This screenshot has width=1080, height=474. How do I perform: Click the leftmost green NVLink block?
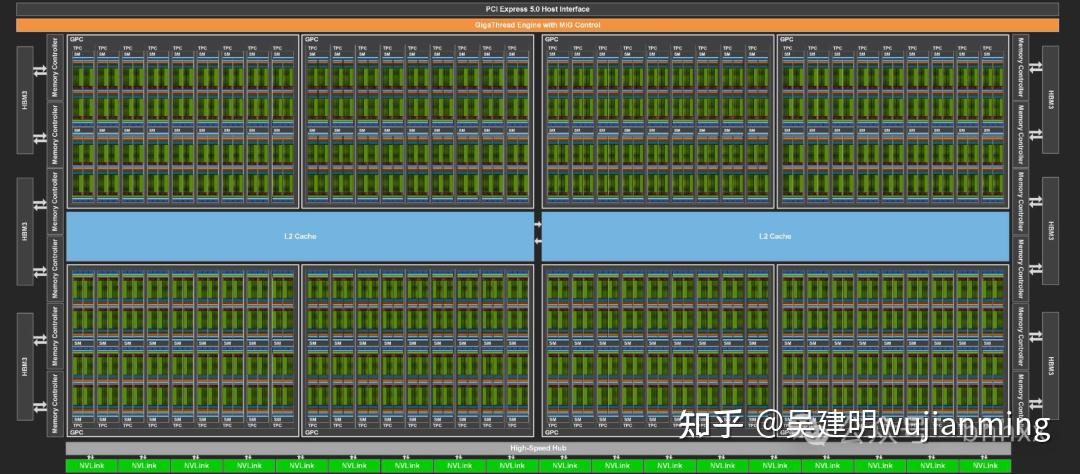point(92,466)
